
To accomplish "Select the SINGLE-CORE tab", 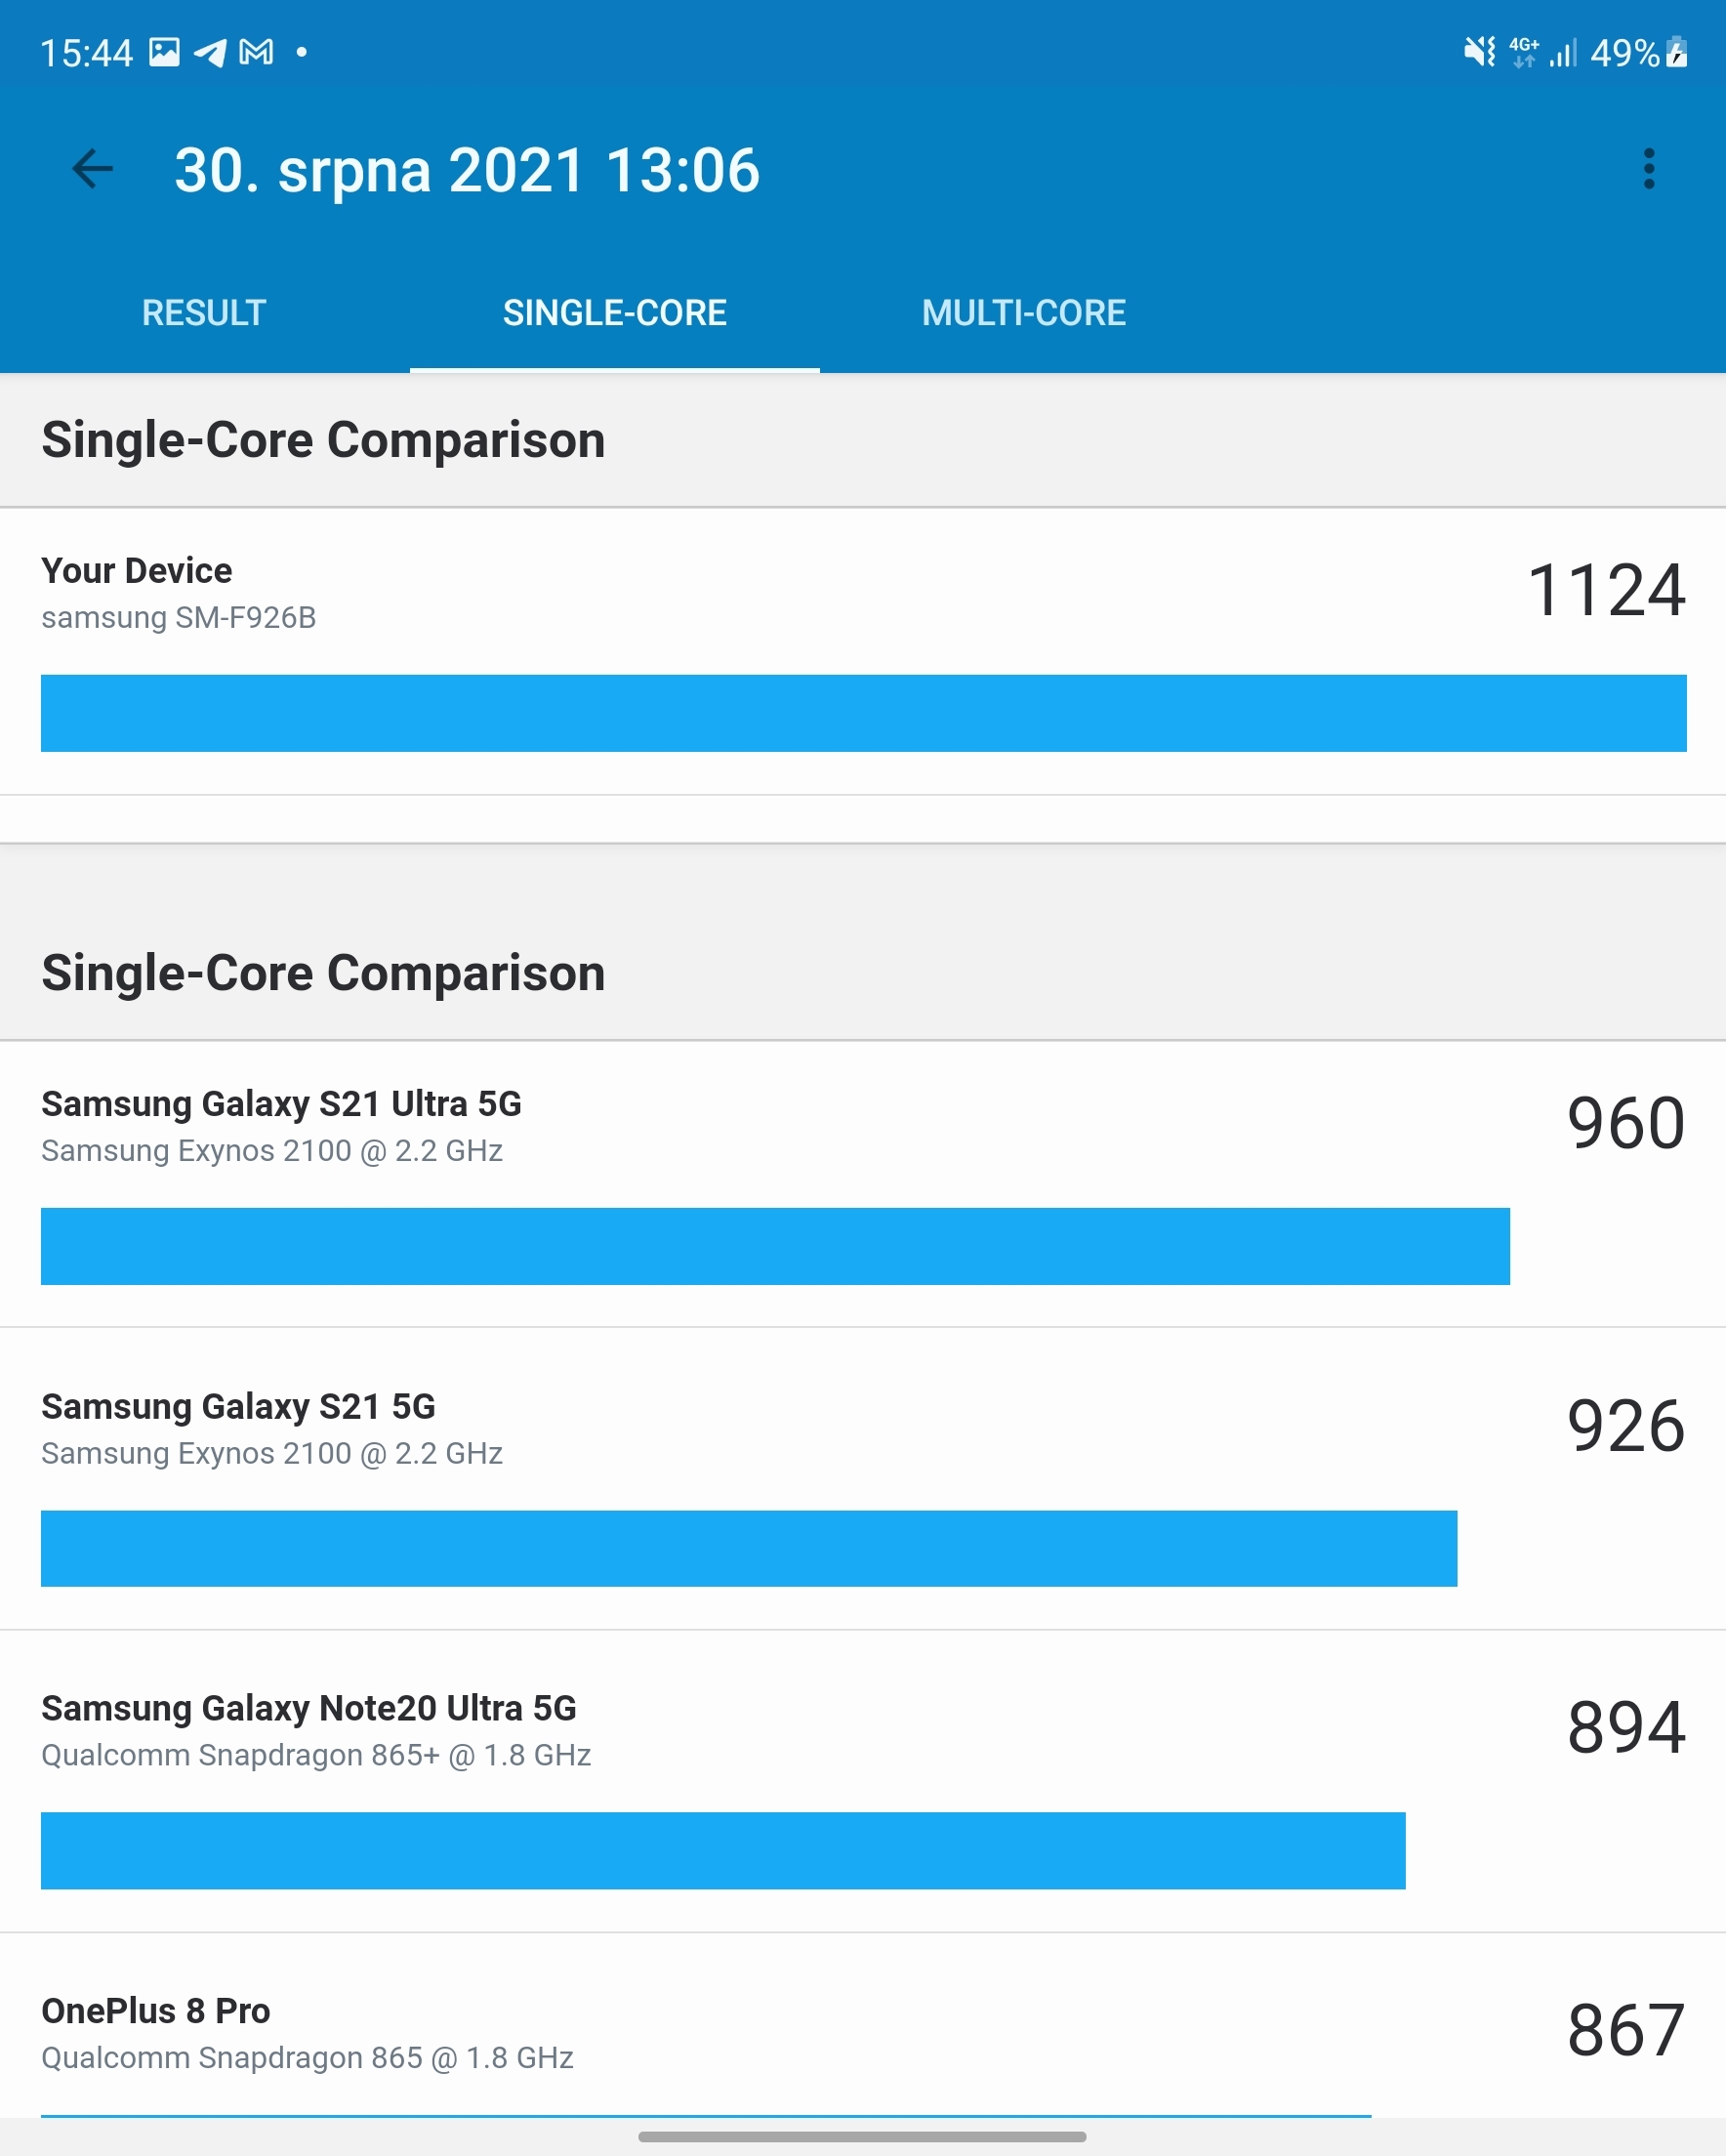I will pos(614,313).
